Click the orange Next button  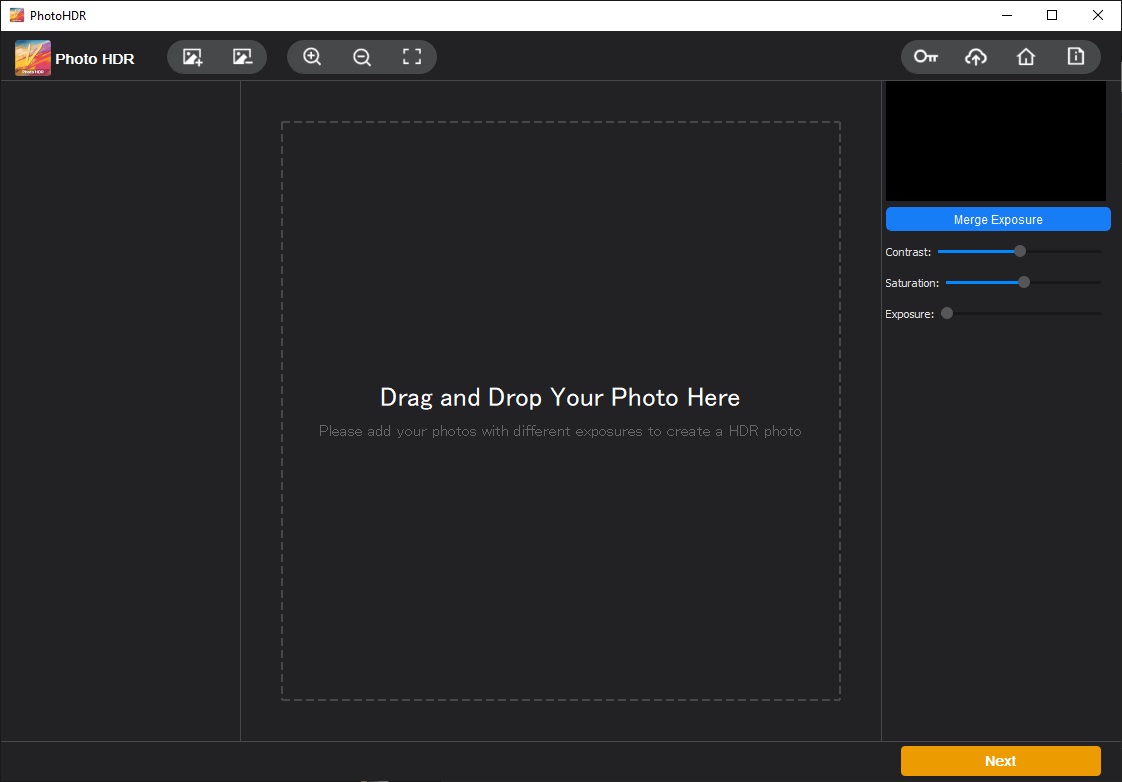pos(1000,761)
